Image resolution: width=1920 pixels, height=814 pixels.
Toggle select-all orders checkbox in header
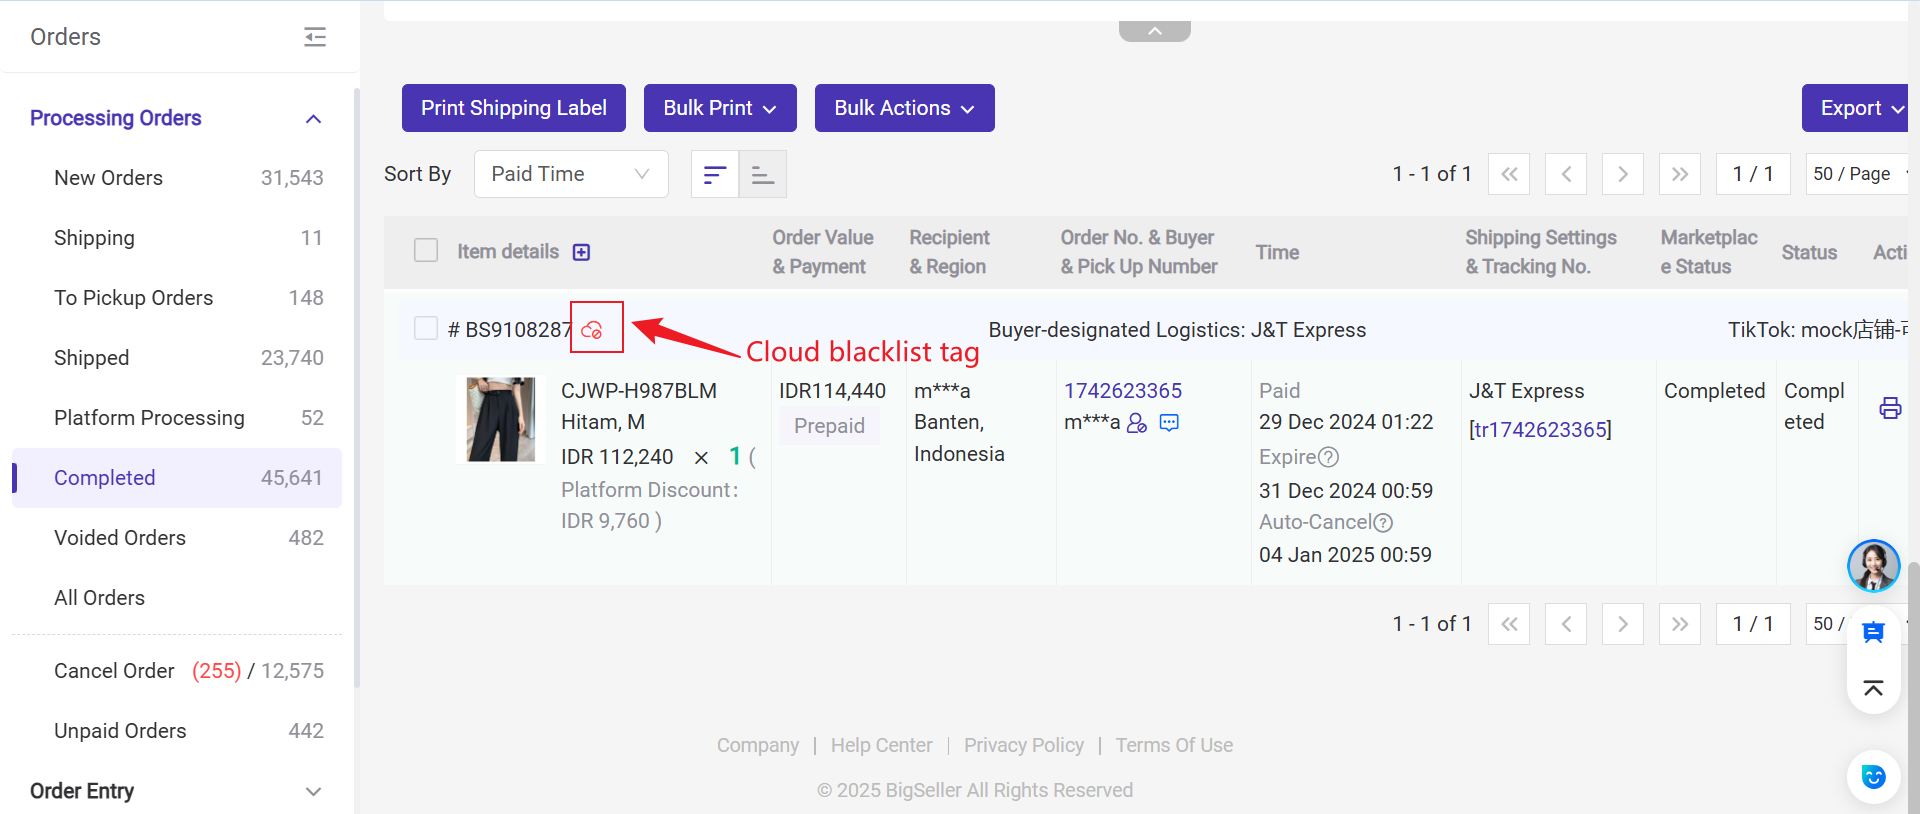(426, 250)
